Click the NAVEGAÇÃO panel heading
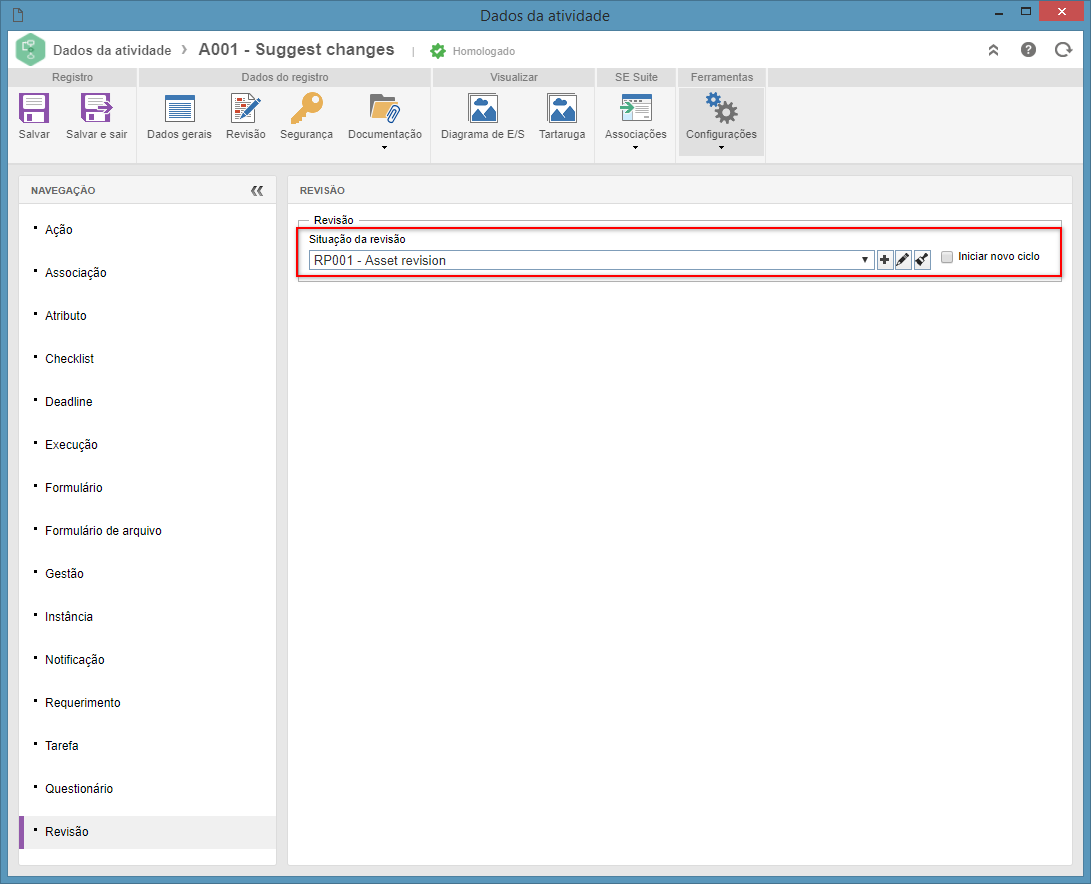The image size is (1091, 884). click(63, 191)
